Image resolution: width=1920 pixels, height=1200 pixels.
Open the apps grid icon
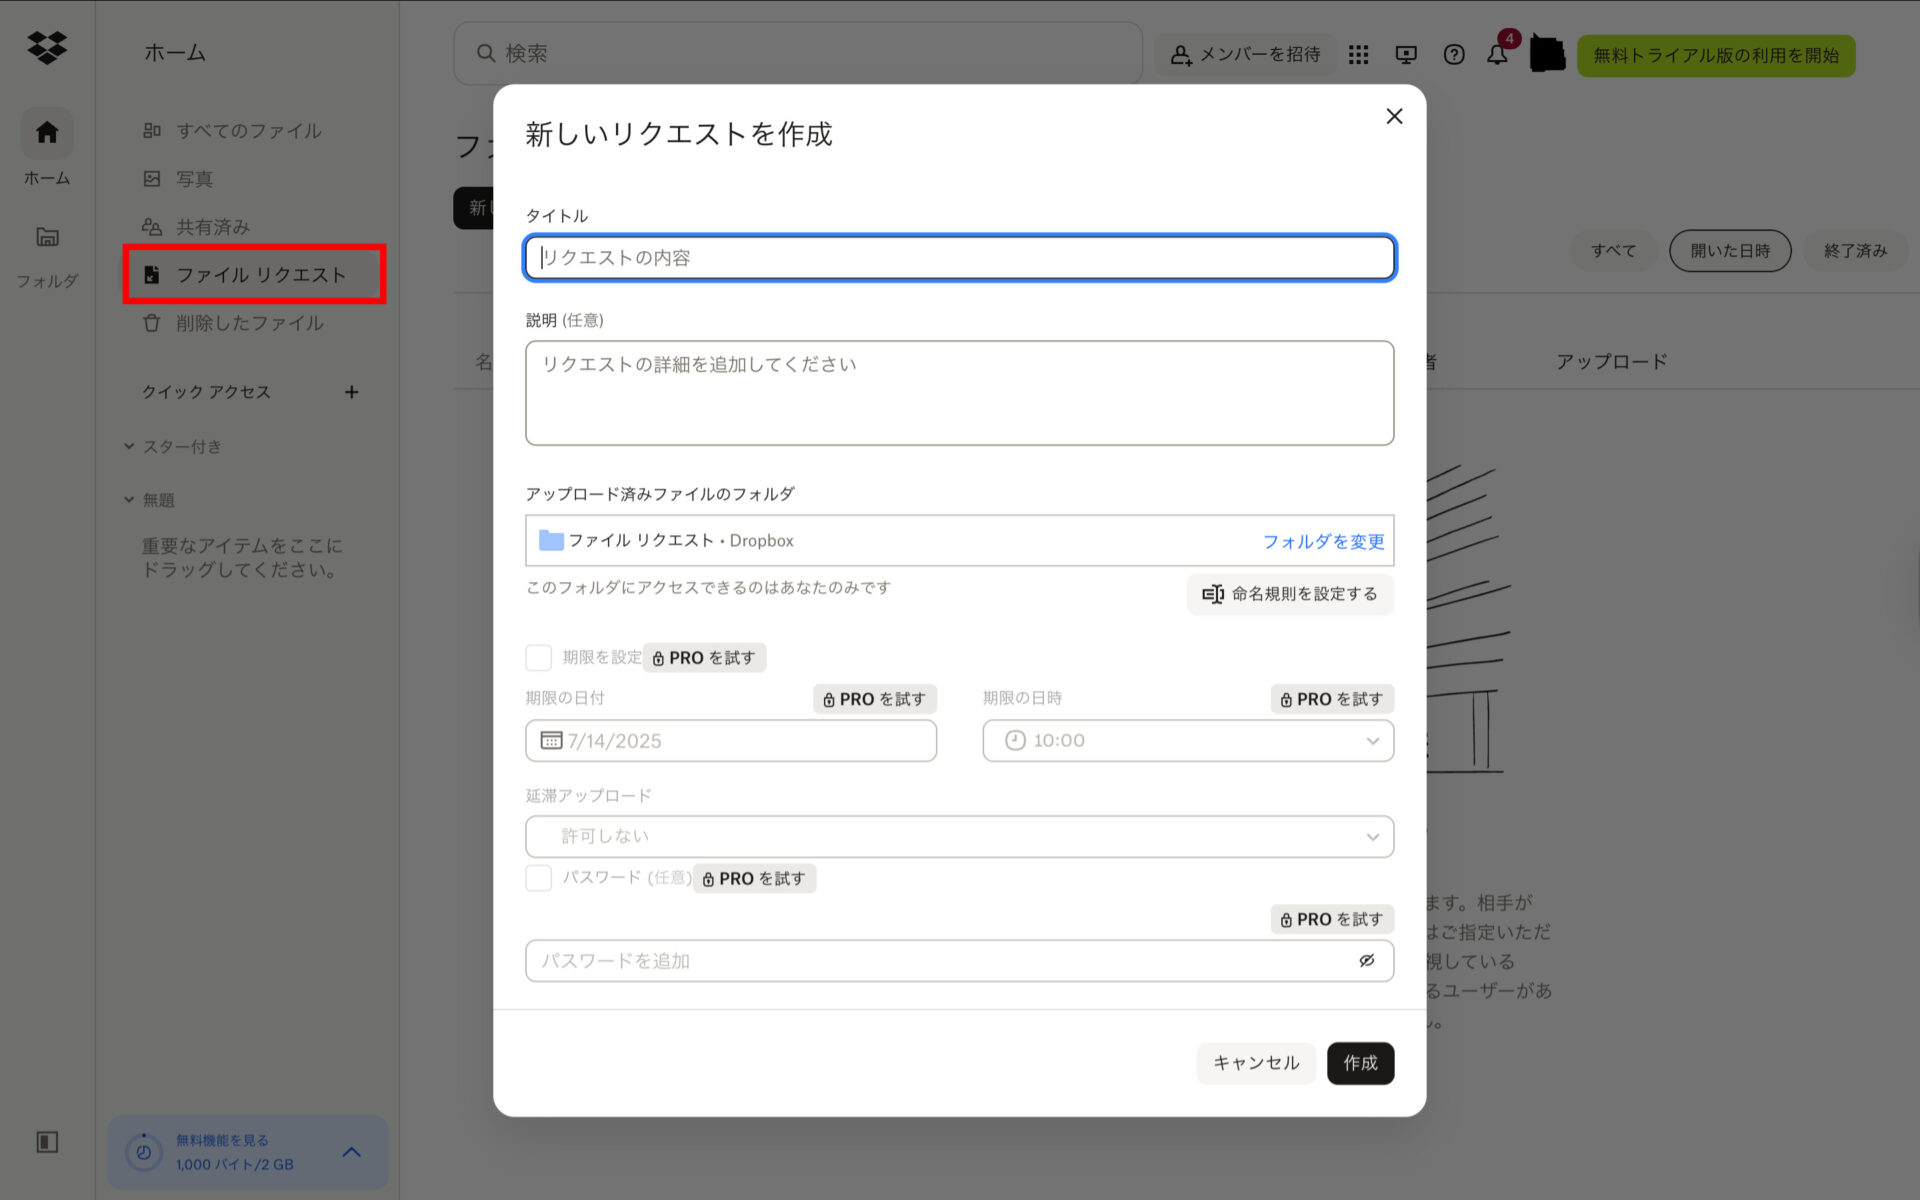click(x=1358, y=55)
